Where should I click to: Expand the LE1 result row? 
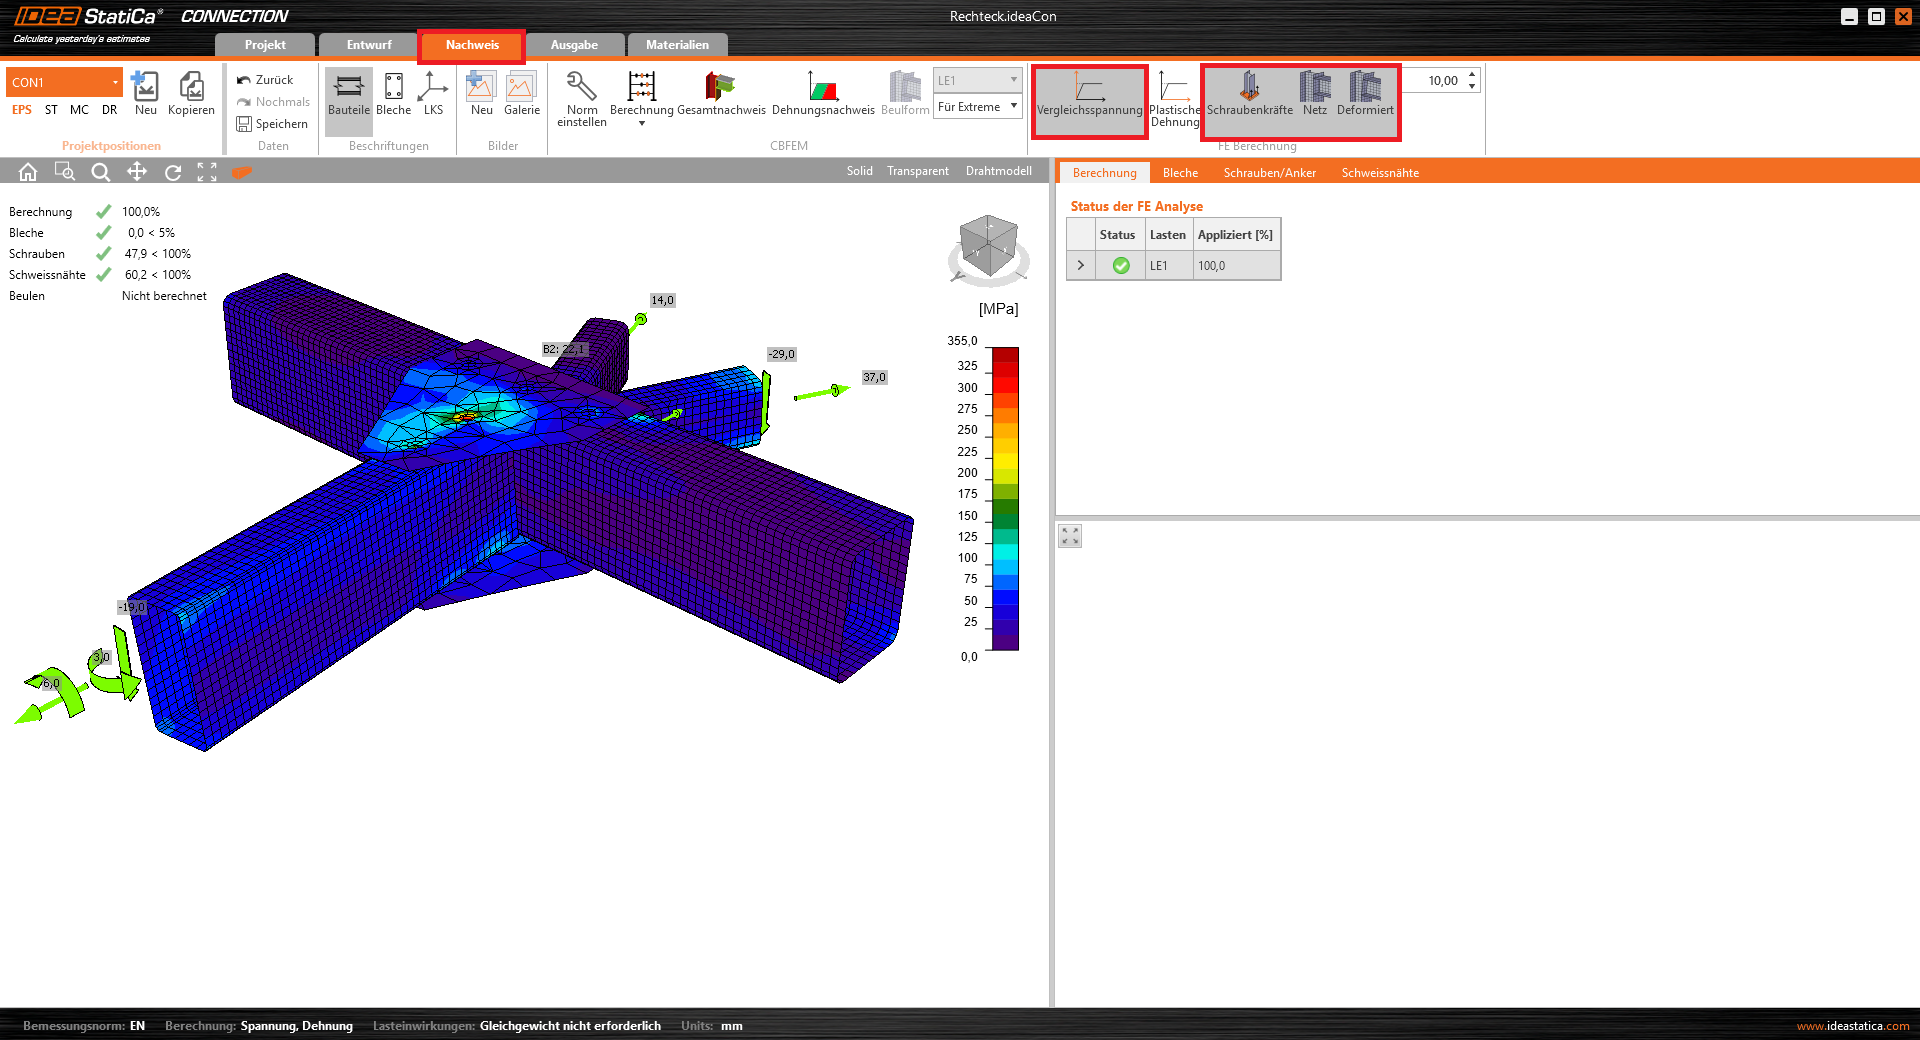[1080, 266]
